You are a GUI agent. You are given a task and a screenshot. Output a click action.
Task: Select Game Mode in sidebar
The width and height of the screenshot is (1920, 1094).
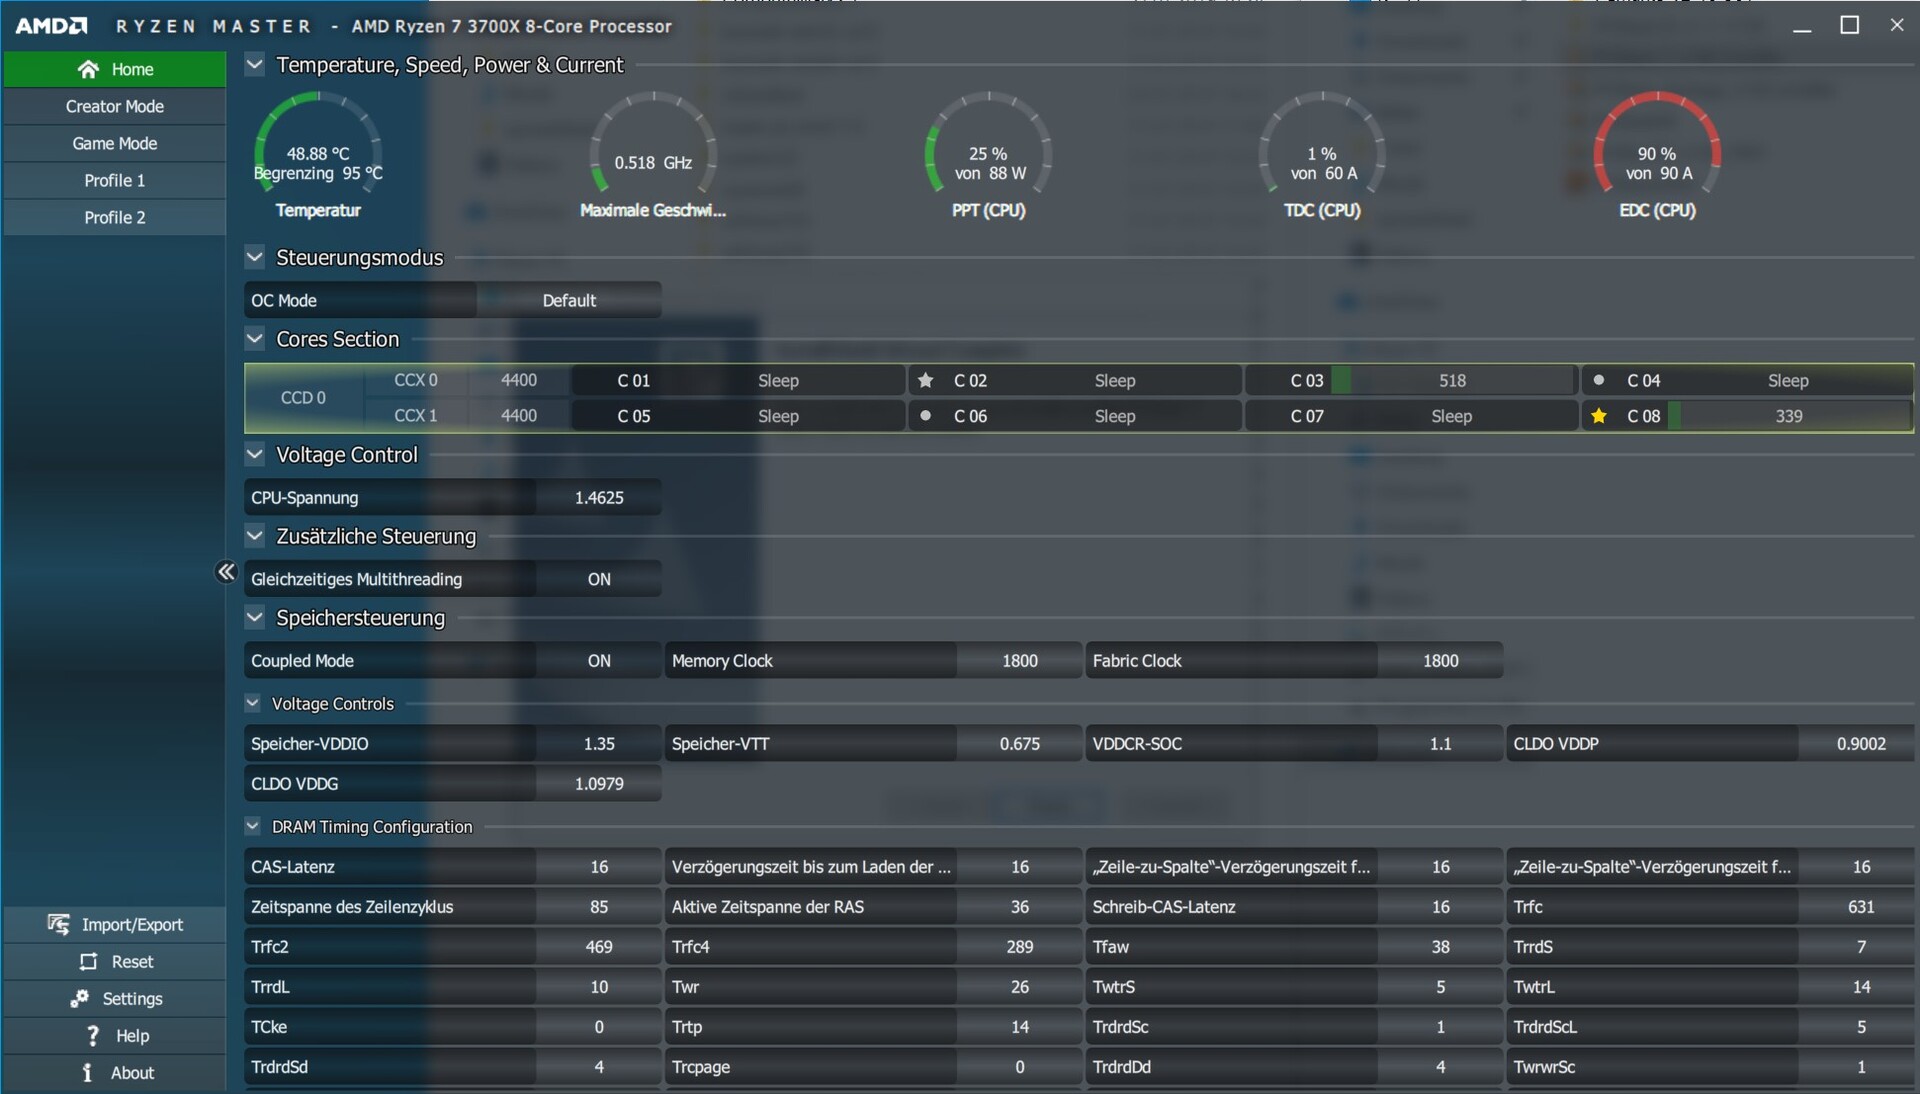(x=114, y=143)
